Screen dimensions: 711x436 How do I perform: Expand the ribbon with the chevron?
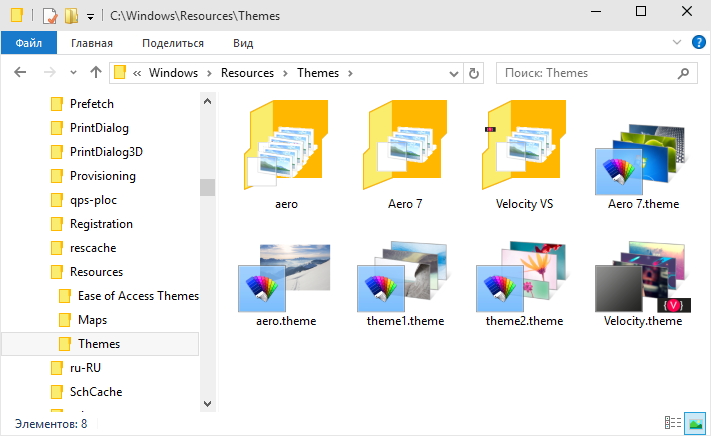pos(677,43)
